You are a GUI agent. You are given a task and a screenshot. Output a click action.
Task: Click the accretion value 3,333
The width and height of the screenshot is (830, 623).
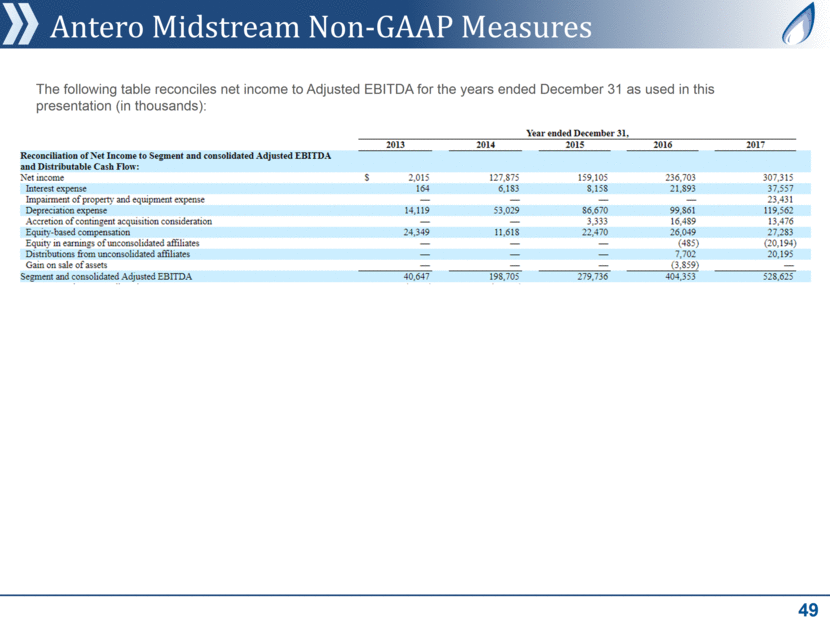[x=598, y=221]
